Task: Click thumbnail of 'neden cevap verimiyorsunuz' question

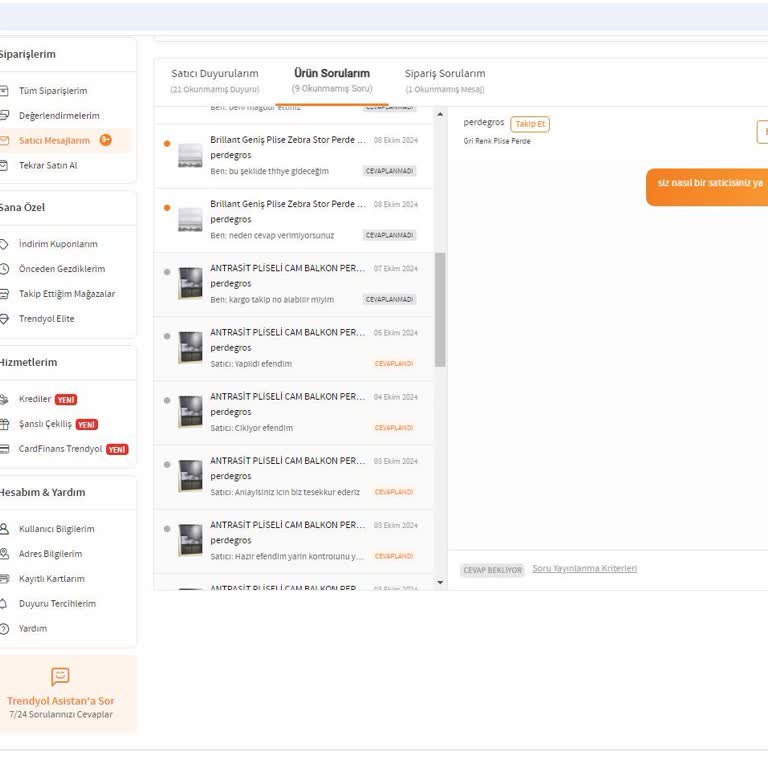Action: (190, 219)
